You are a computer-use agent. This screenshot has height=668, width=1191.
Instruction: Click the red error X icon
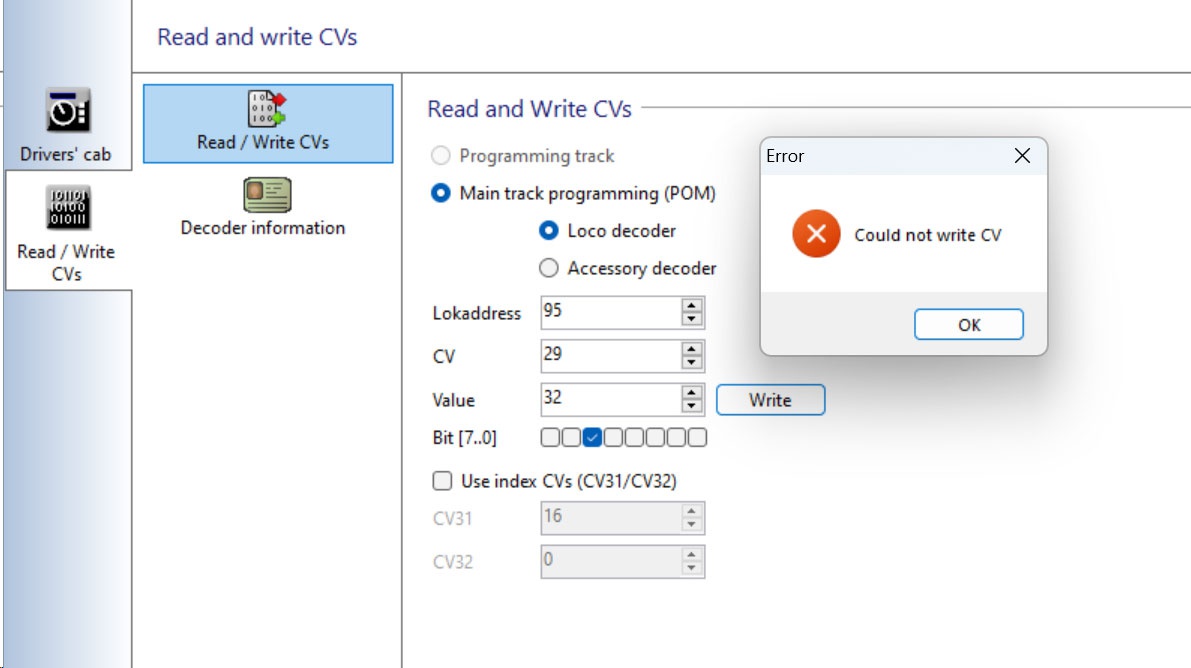816,234
